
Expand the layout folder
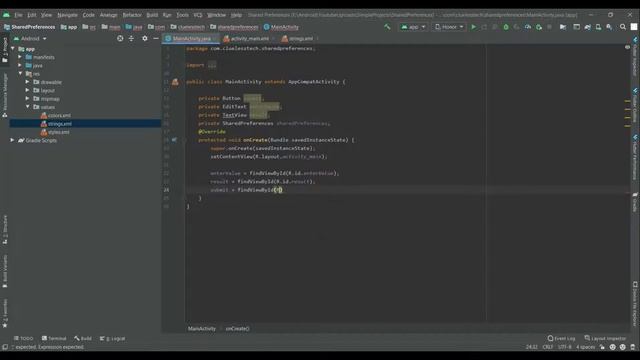pos(27,90)
